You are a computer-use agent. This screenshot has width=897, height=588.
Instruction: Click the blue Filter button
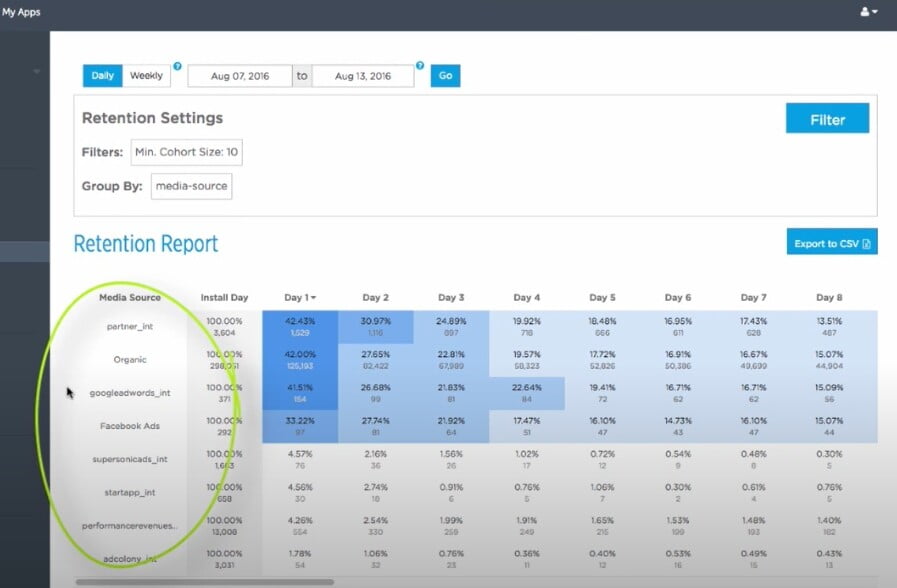click(827, 118)
